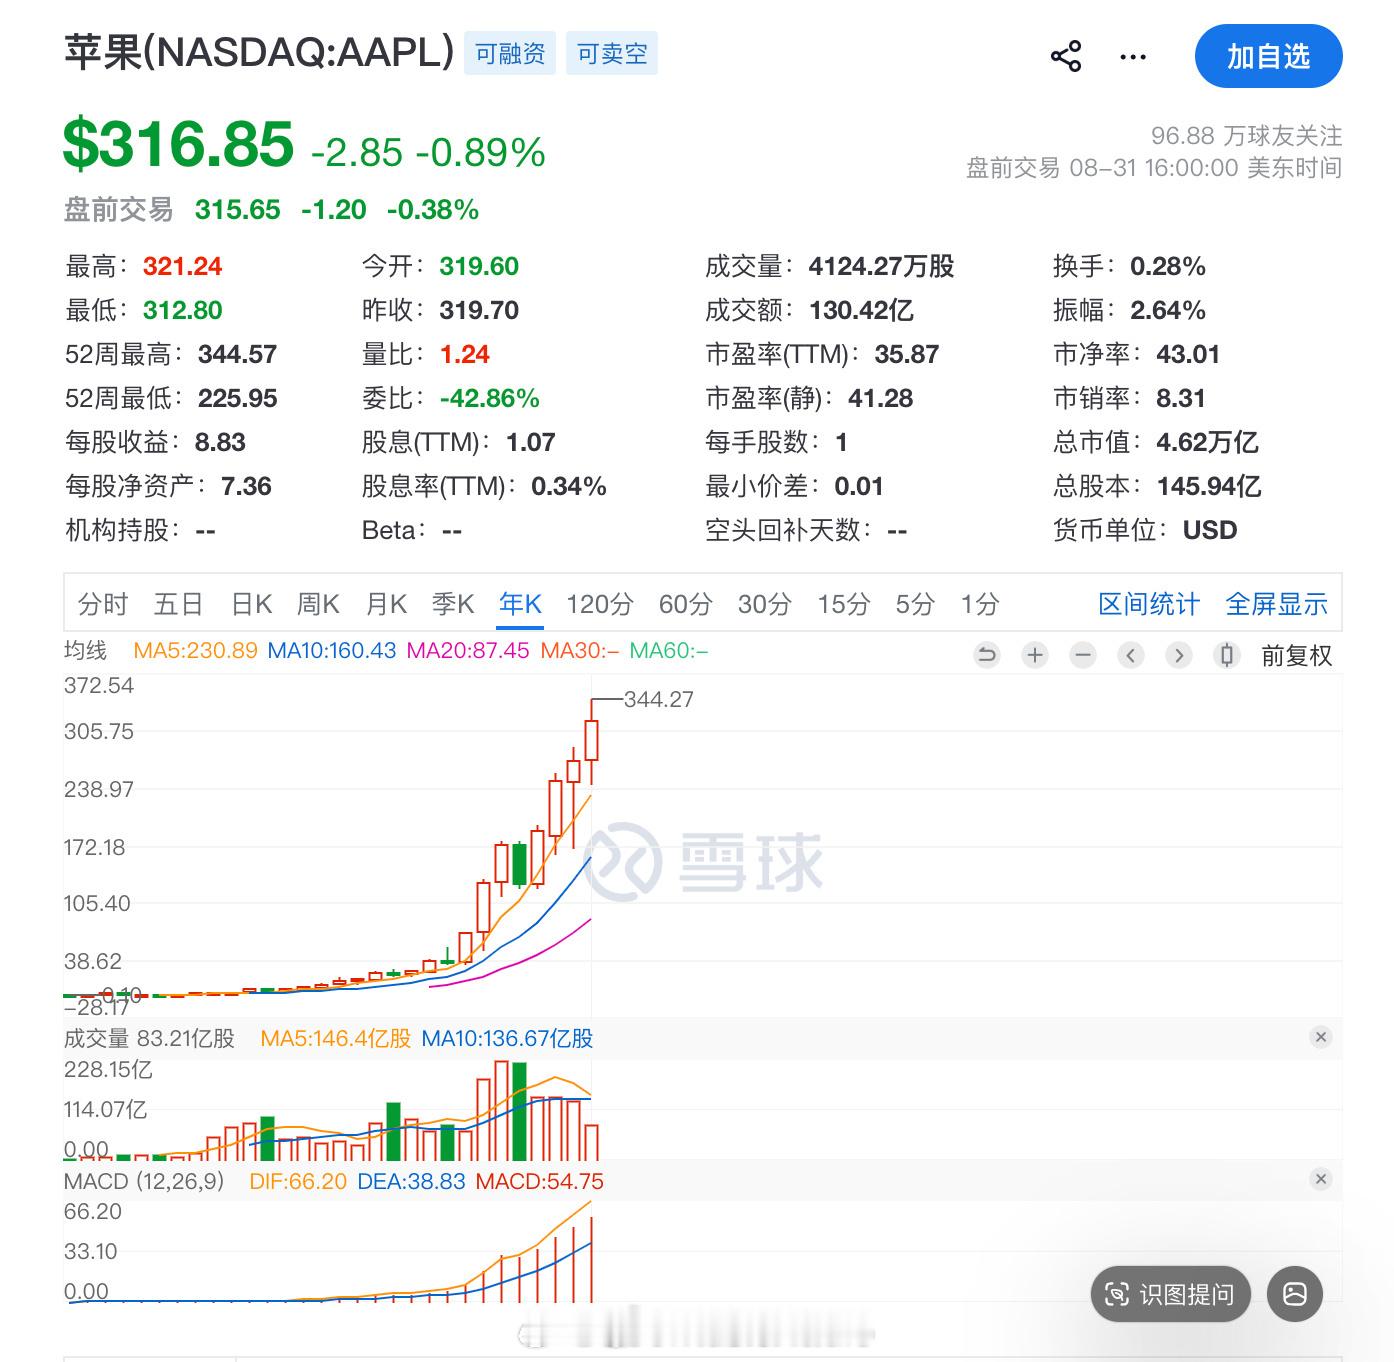Switch to the 120分 interval tab
This screenshot has height=1362, width=1394.
tap(600, 604)
